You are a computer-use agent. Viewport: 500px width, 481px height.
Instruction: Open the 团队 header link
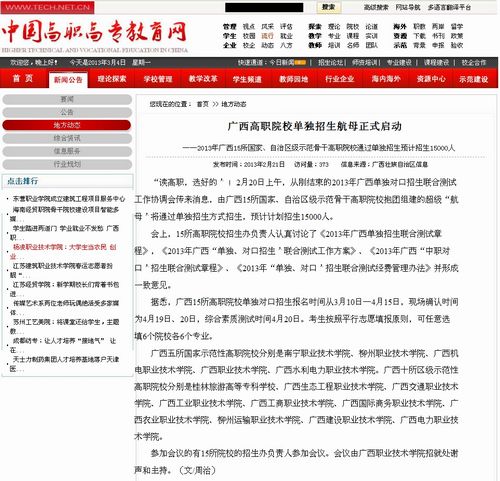pos(371,45)
